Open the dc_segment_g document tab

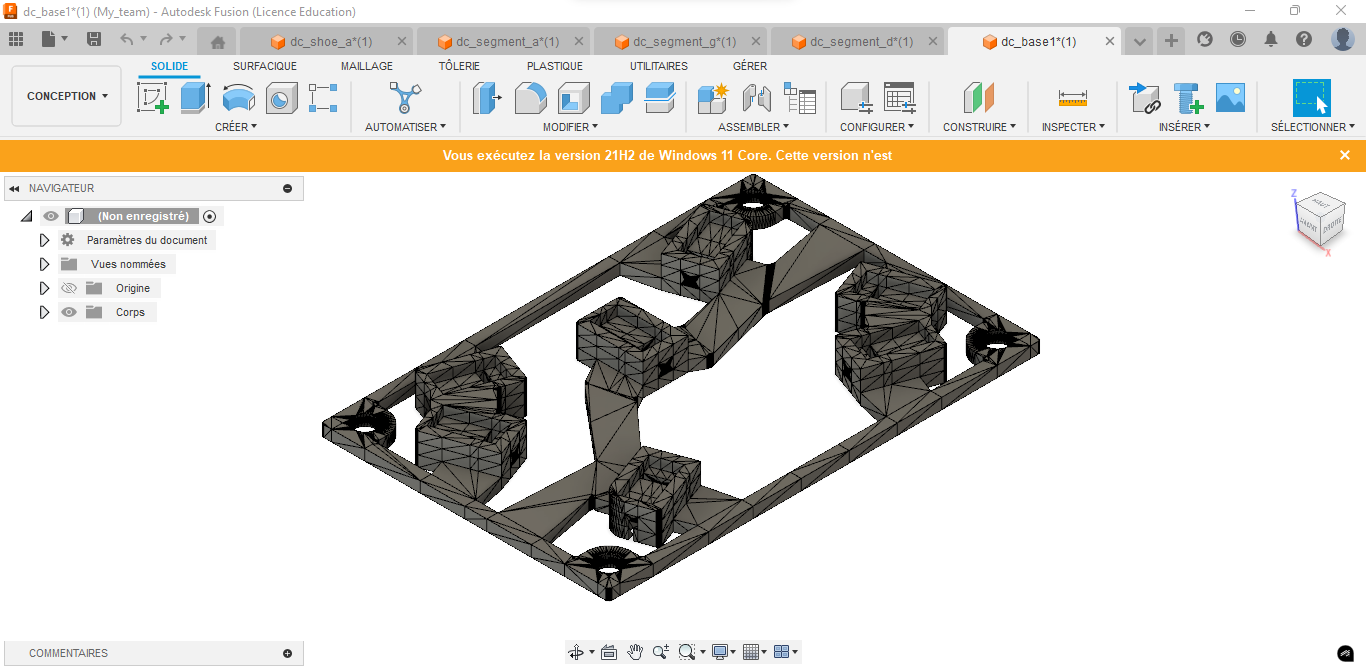(684, 42)
